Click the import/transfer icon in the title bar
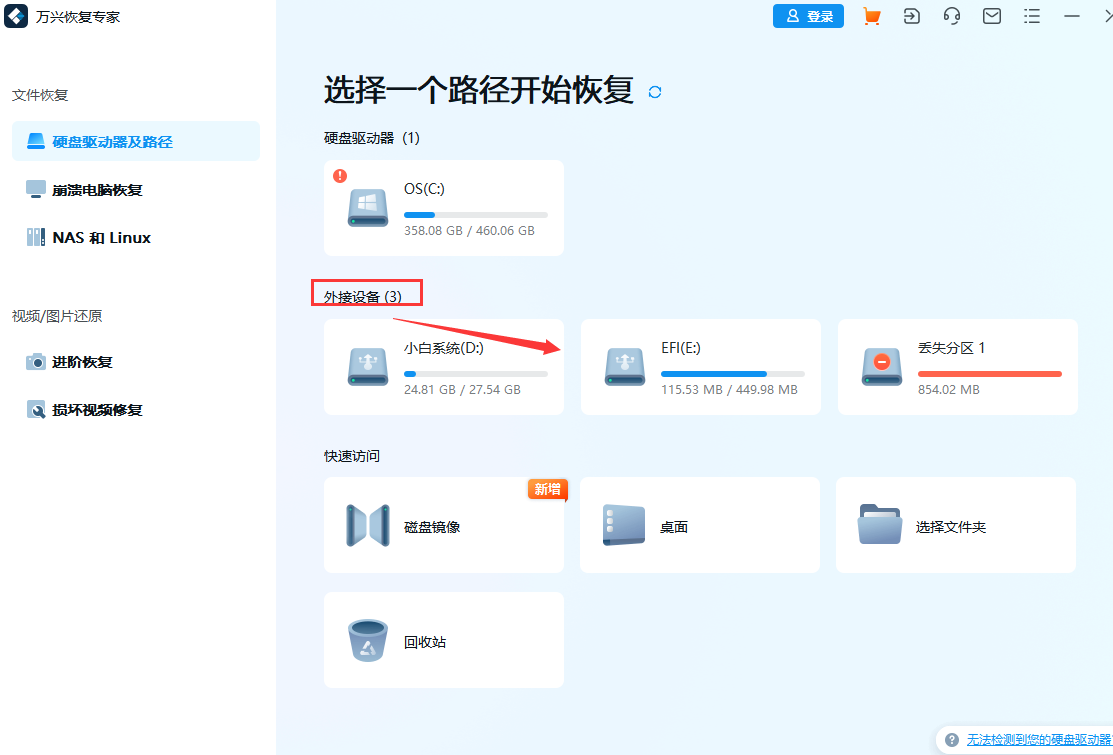The image size is (1113, 755). click(911, 16)
